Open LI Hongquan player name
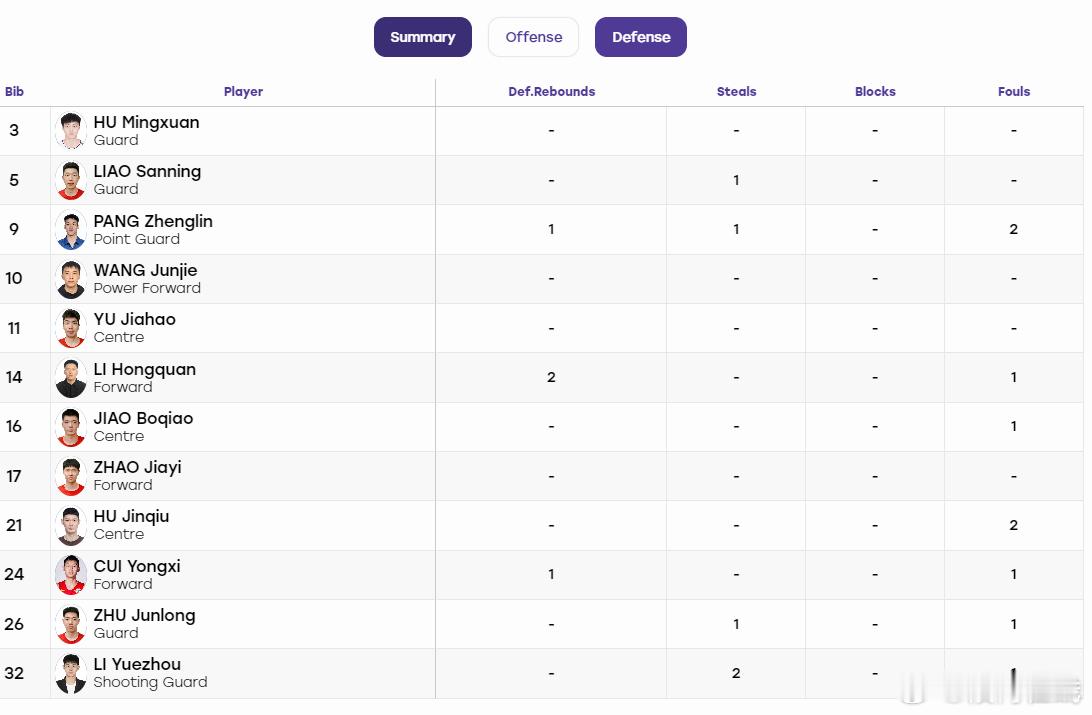 145,369
